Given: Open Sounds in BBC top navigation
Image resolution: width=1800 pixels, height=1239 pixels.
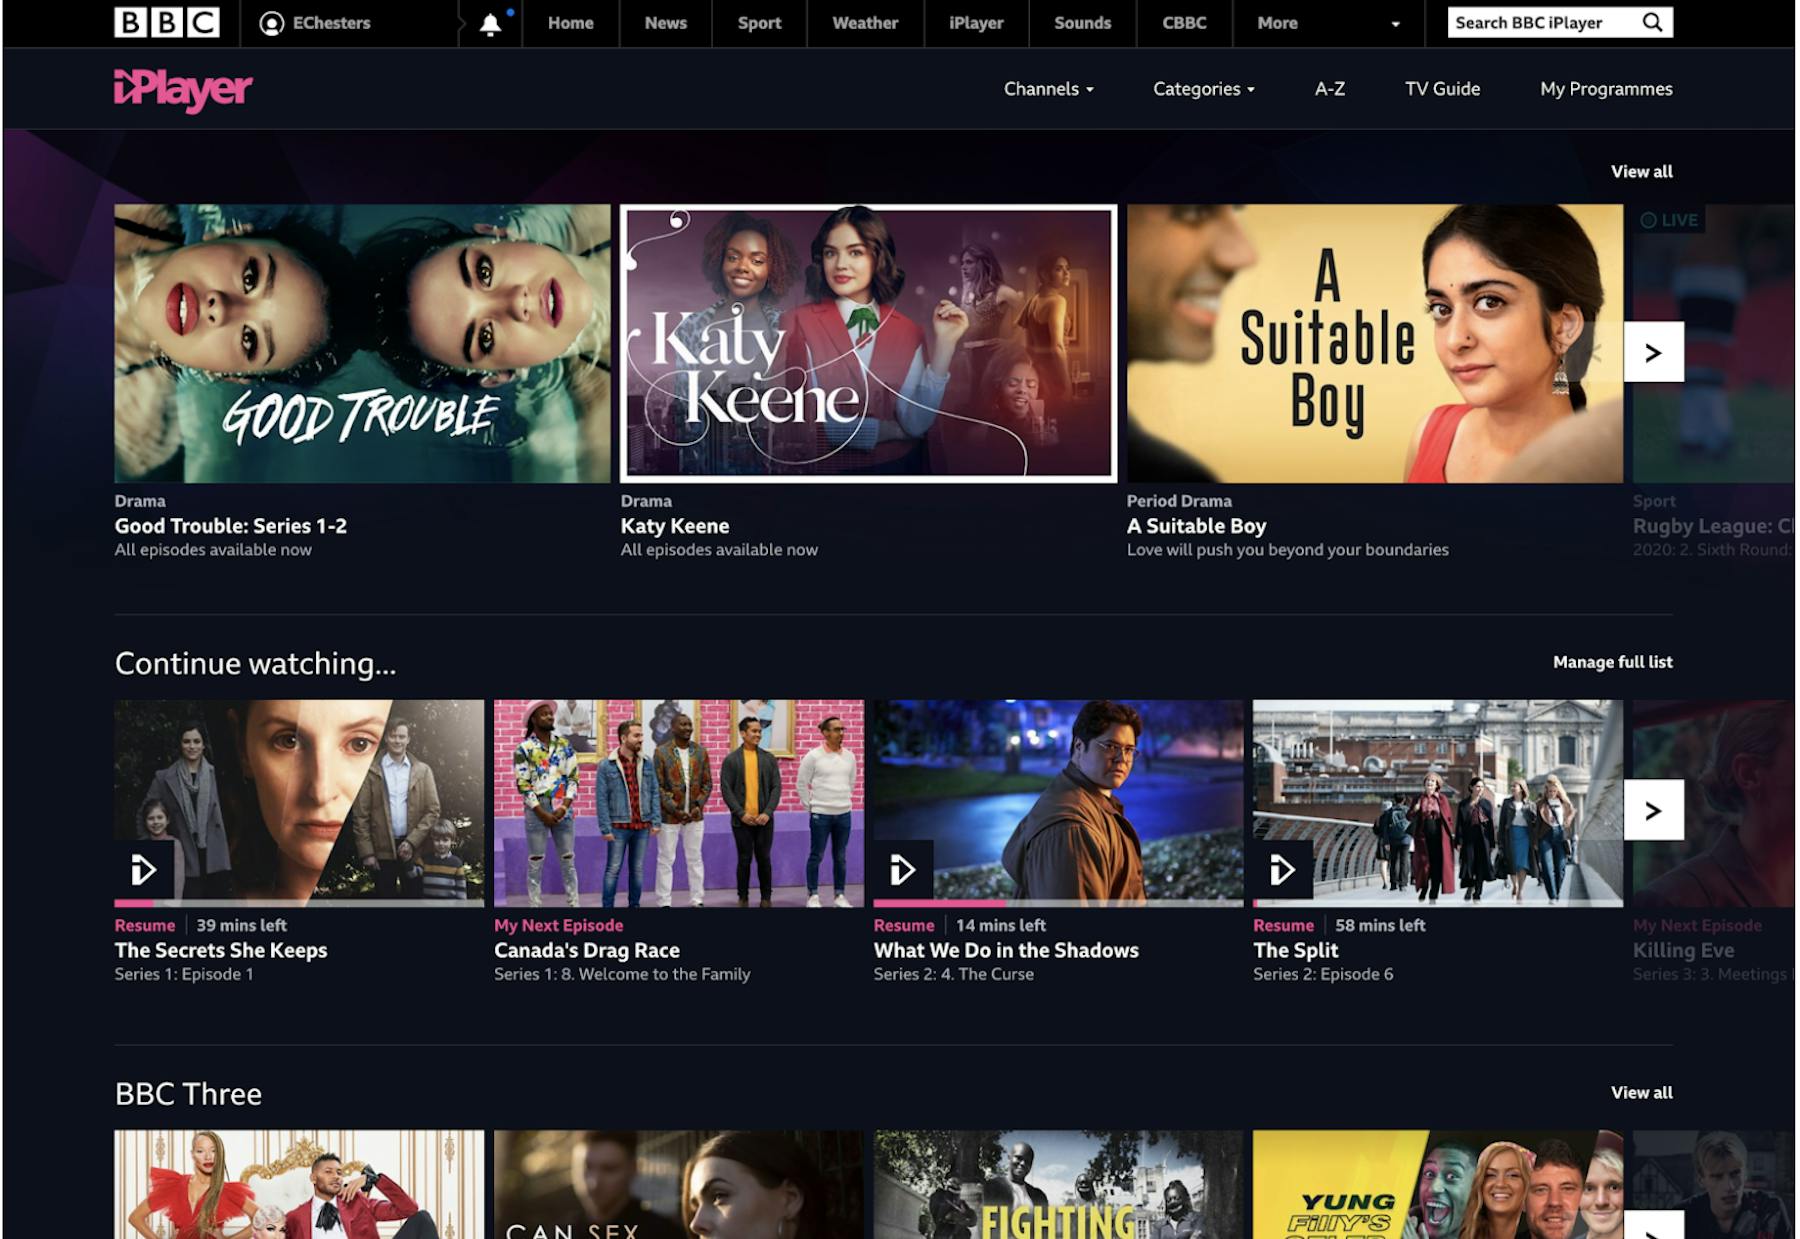Looking at the screenshot, I should click(x=1082, y=23).
